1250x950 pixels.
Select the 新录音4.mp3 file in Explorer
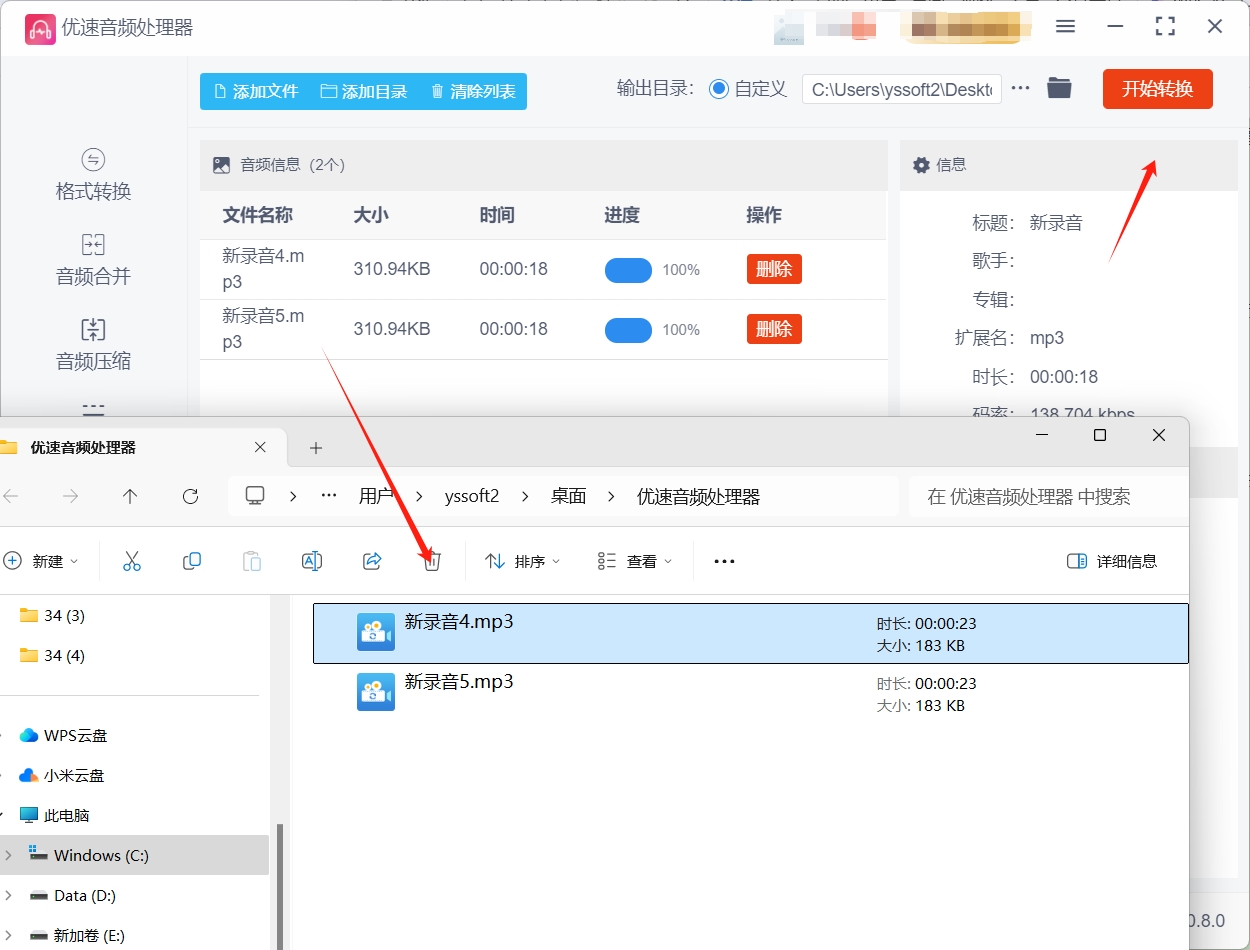click(751, 633)
